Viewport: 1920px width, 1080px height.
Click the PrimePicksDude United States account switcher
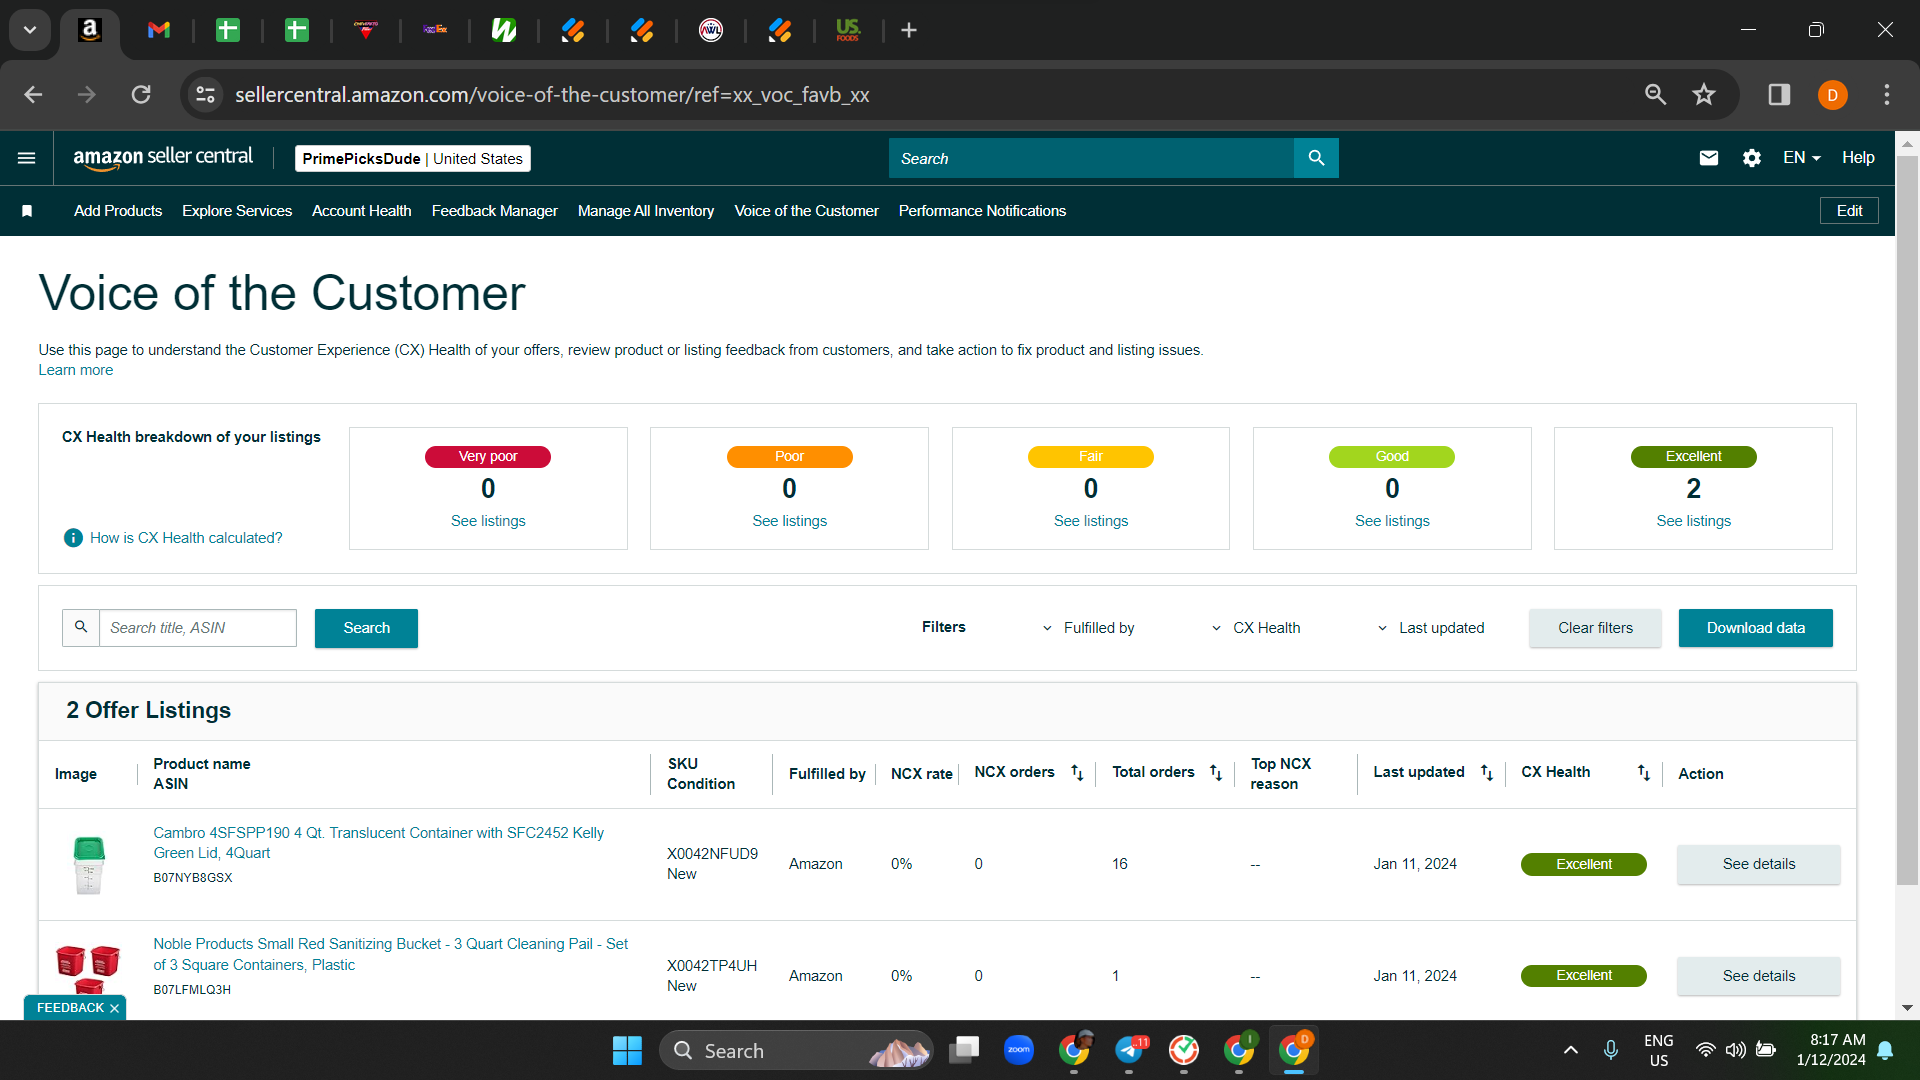point(412,159)
